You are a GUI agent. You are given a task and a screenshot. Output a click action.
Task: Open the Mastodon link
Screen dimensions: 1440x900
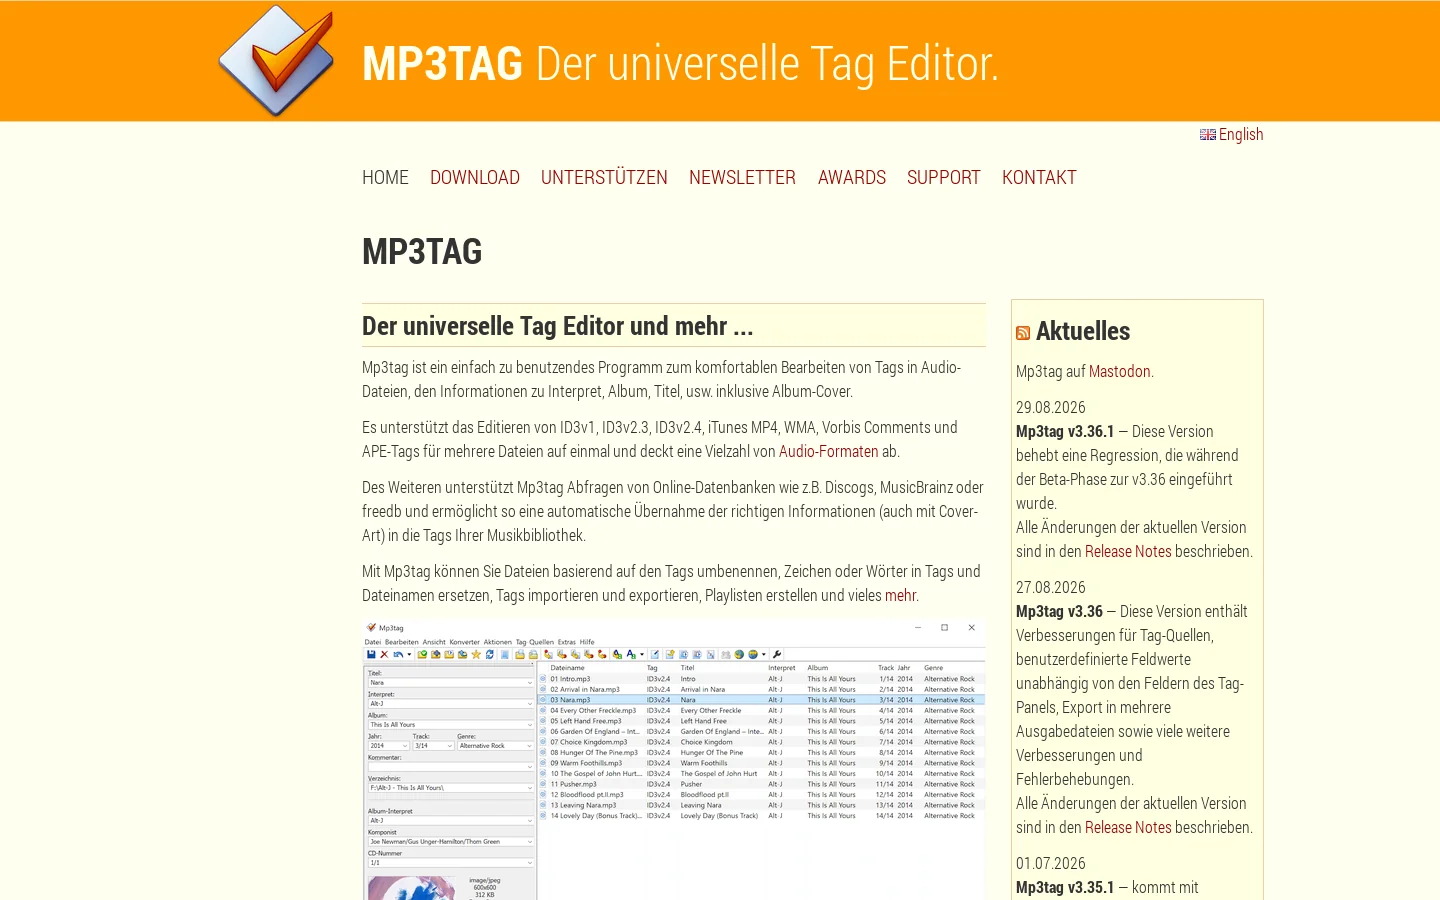(x=1120, y=372)
